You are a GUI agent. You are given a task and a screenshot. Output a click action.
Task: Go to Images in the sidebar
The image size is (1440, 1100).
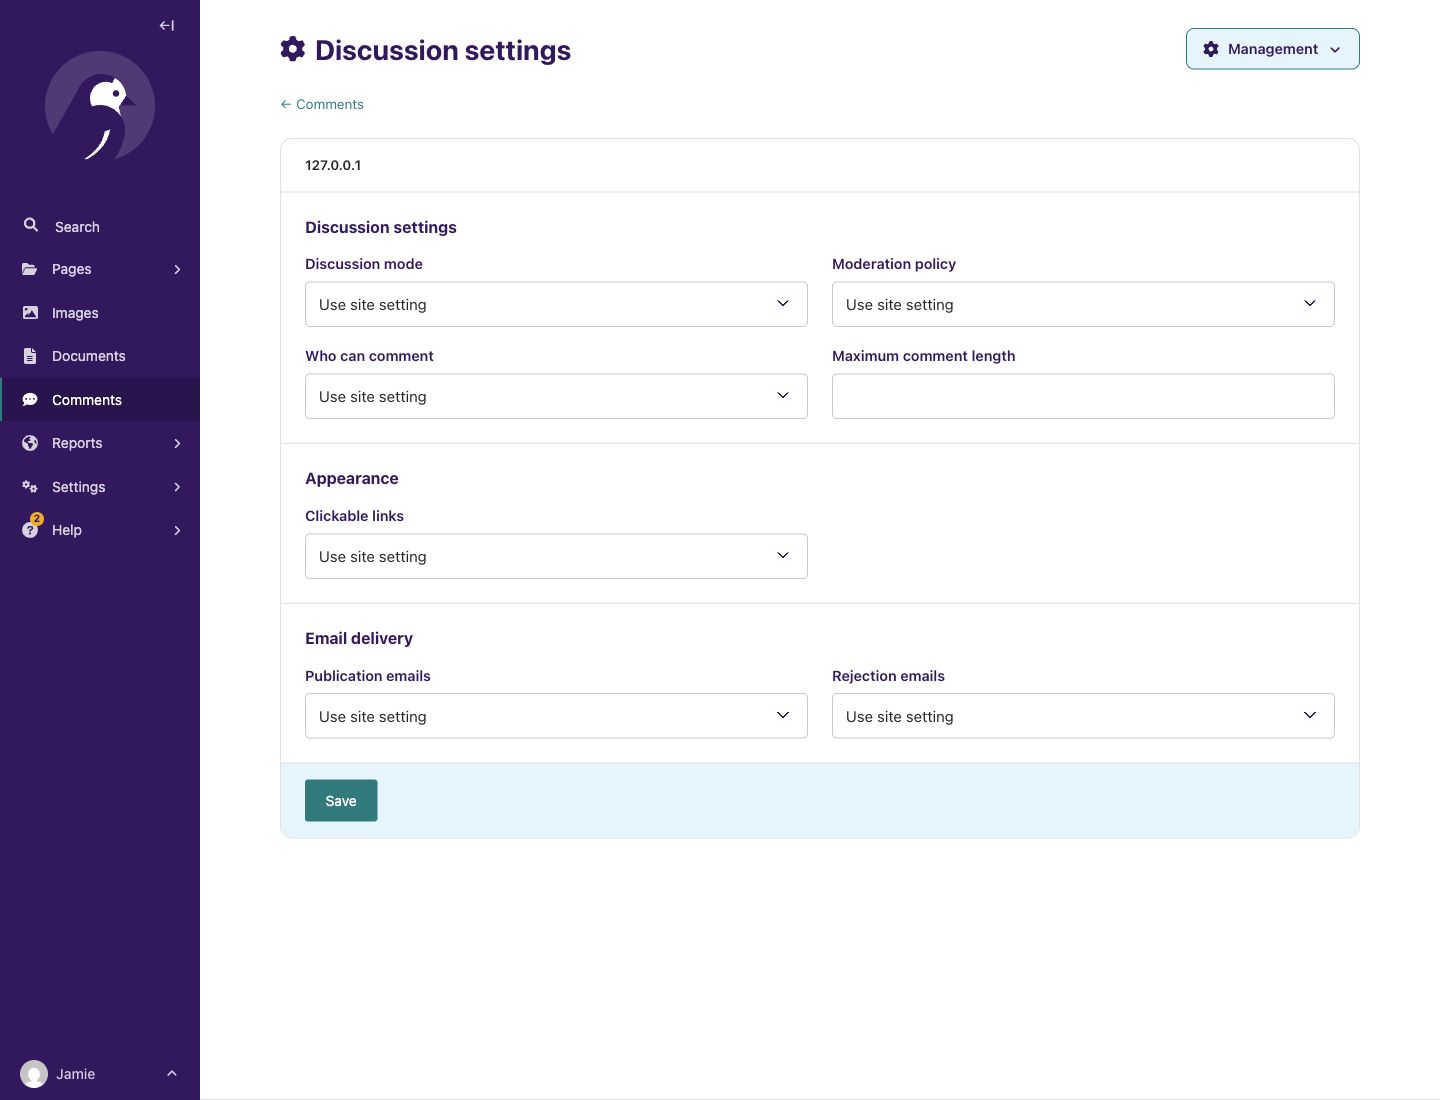click(100, 313)
